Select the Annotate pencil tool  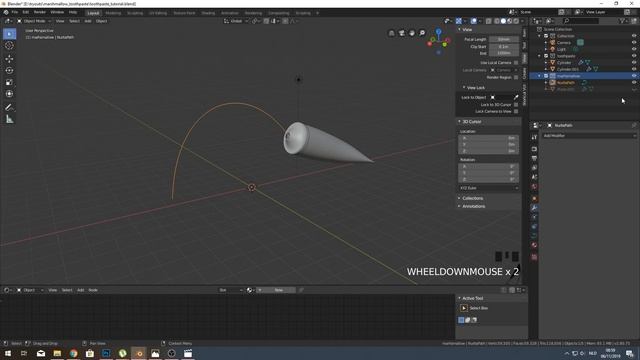[9, 107]
